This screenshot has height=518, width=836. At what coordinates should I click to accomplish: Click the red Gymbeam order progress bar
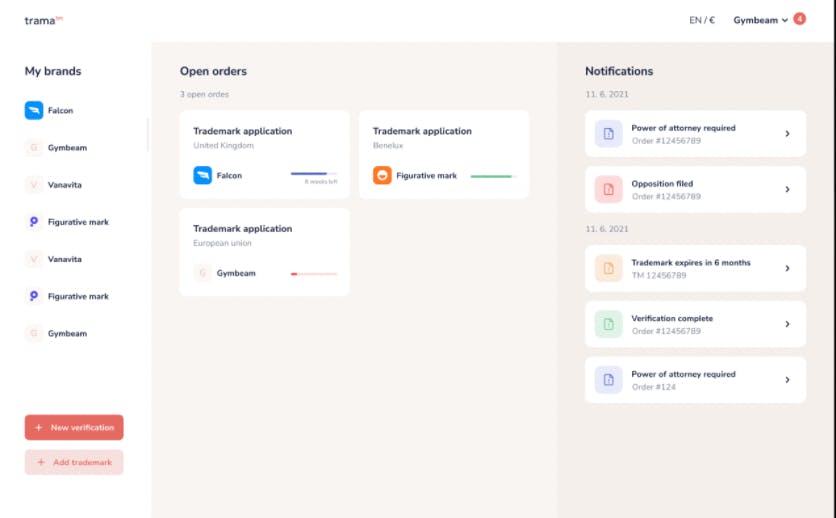pos(314,274)
